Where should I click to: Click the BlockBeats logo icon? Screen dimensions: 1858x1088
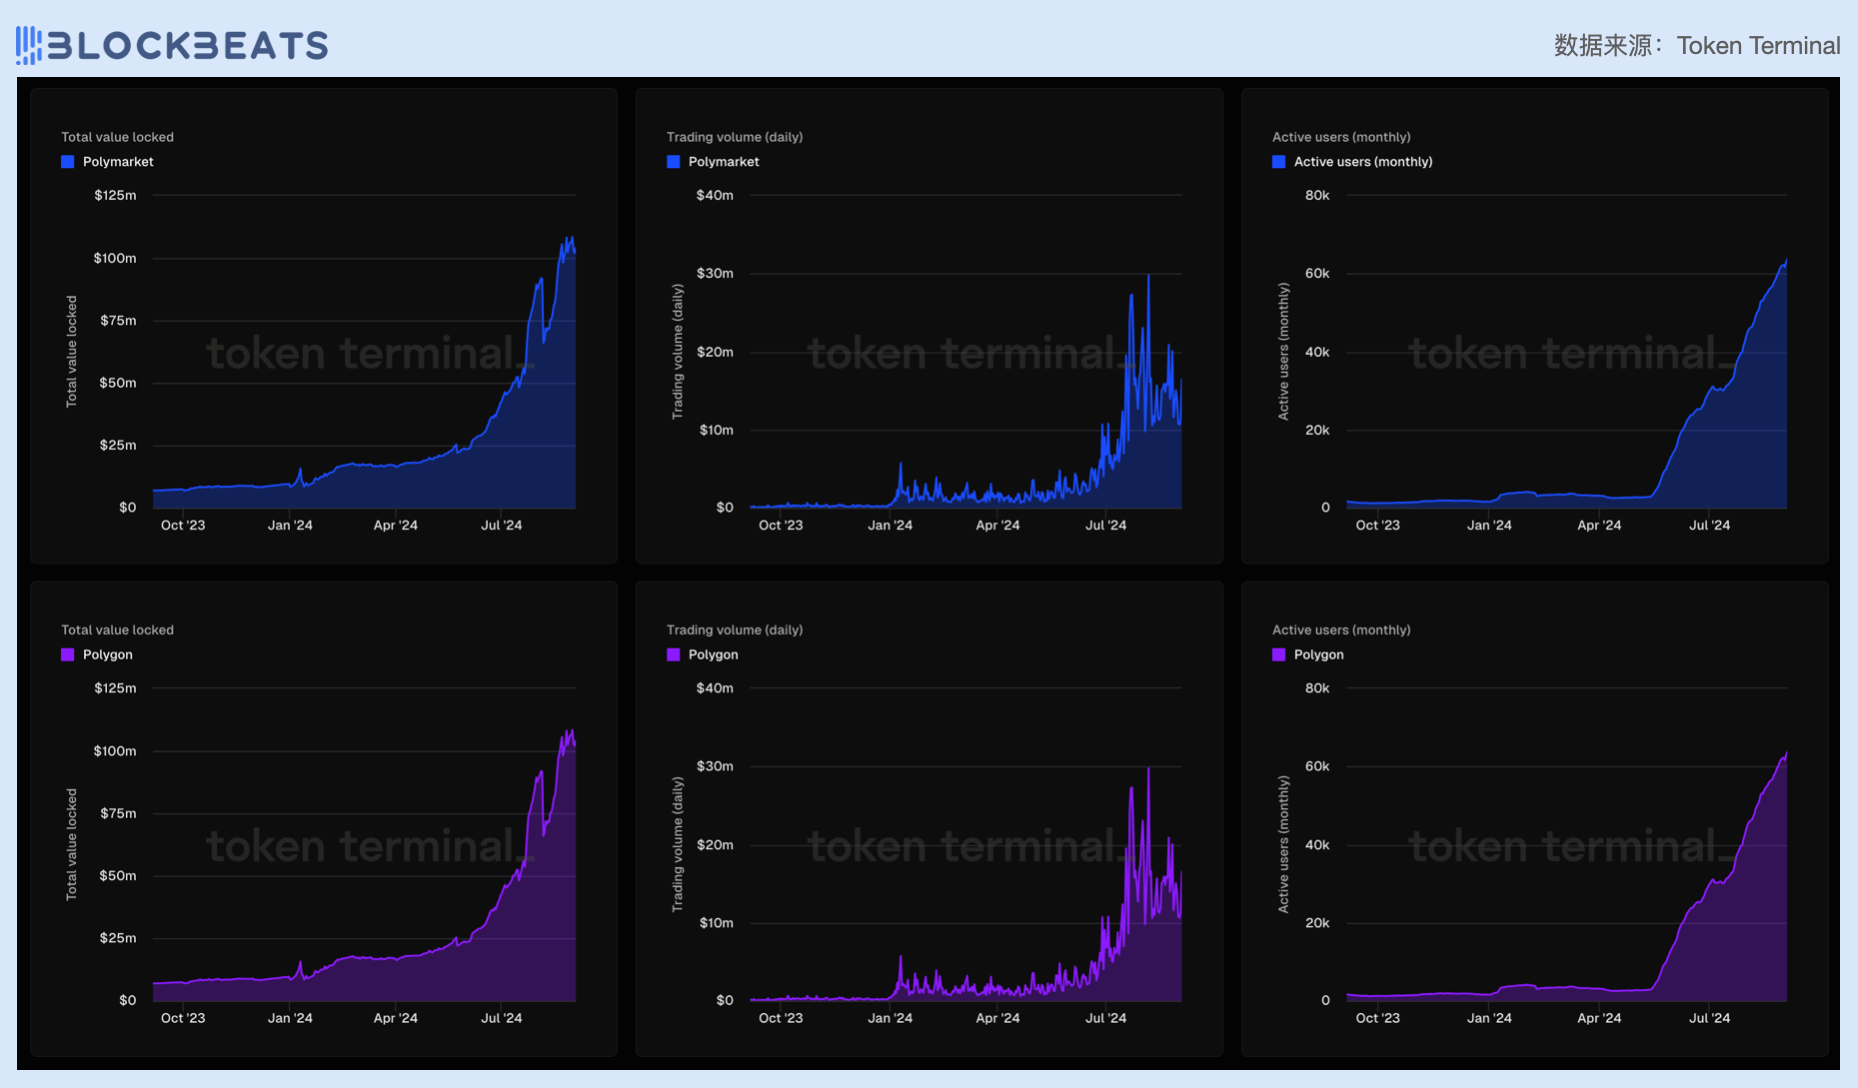click(x=29, y=46)
